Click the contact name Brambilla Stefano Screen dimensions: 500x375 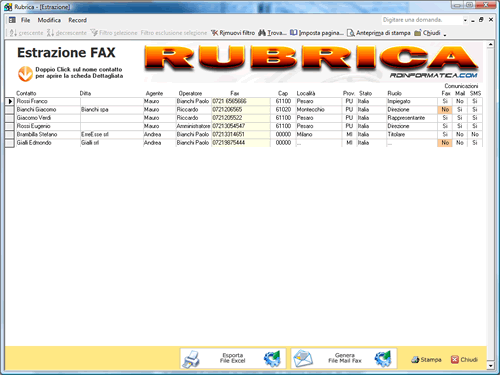37,135
